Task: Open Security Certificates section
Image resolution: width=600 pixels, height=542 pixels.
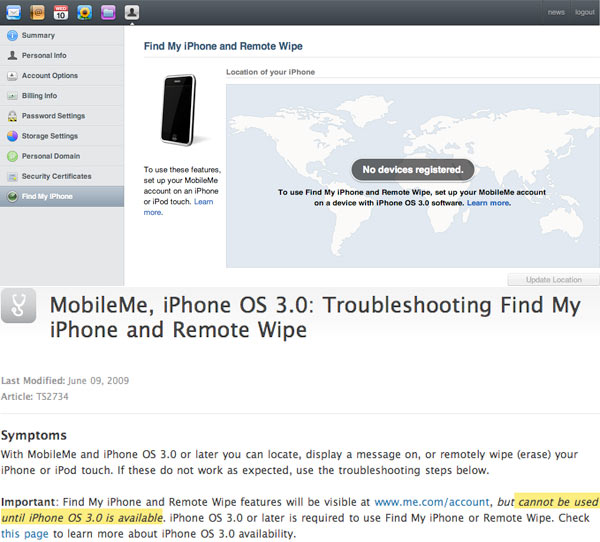Action: [x=56, y=176]
